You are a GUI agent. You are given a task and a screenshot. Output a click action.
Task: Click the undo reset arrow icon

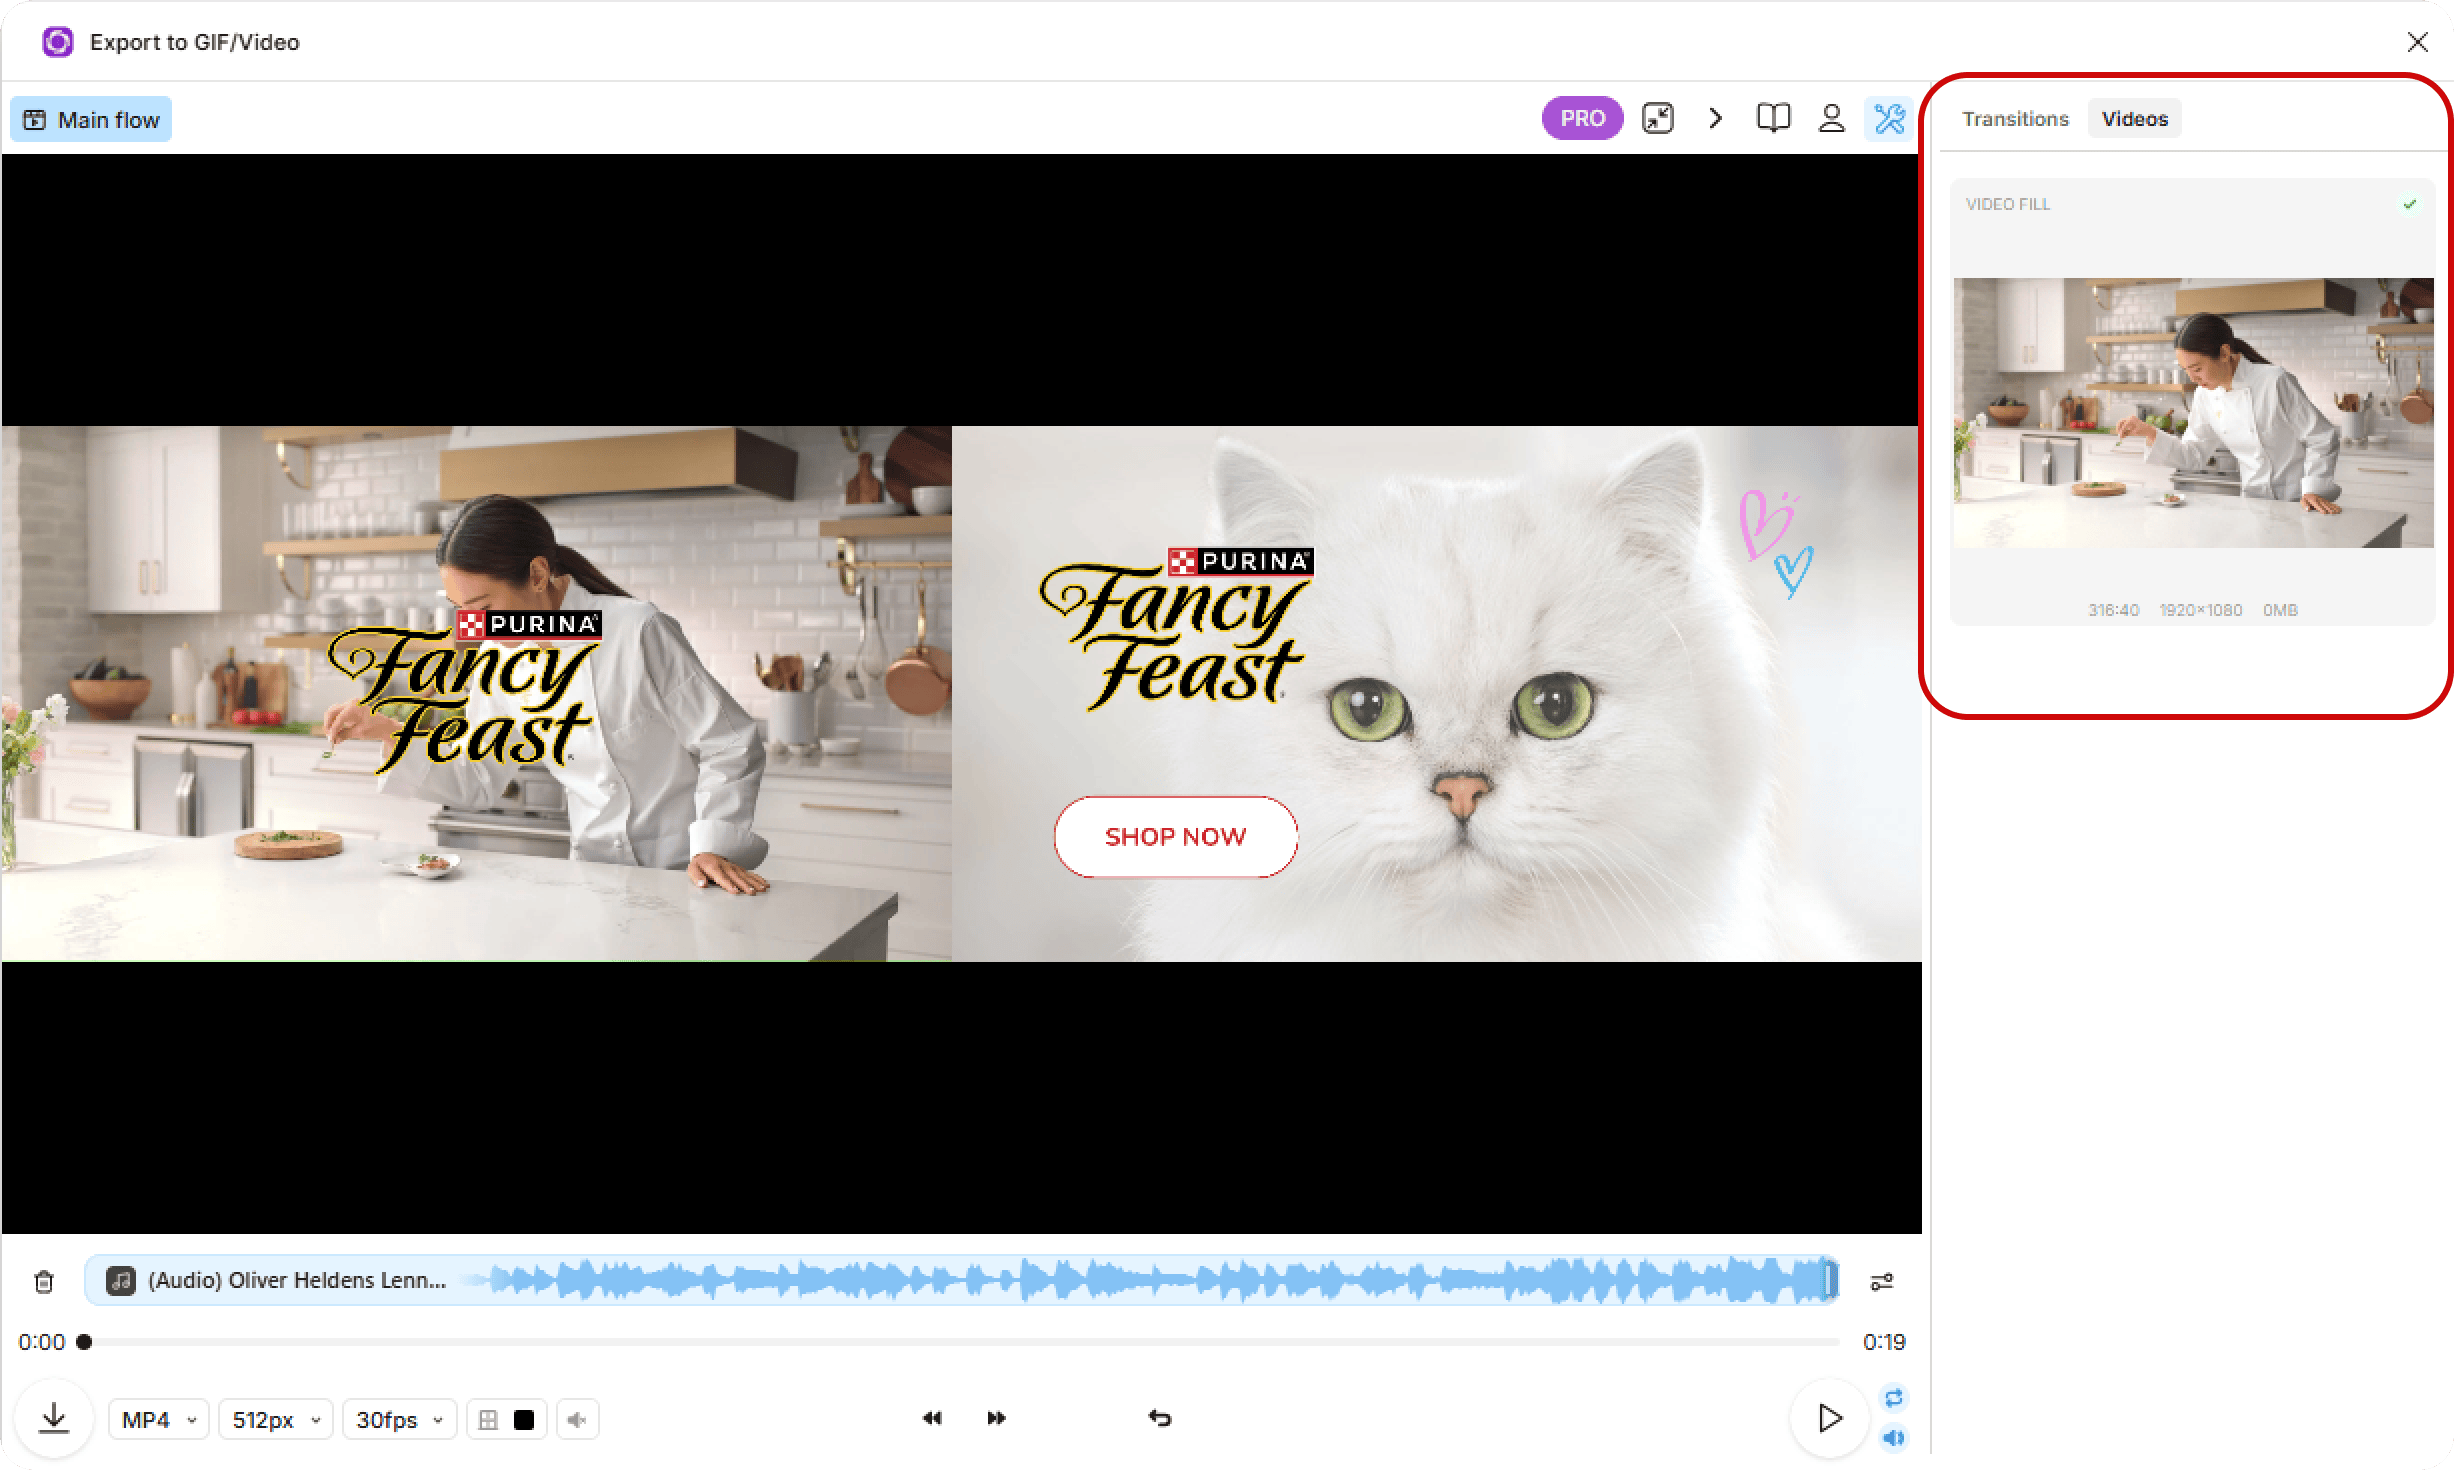coord(1160,1418)
